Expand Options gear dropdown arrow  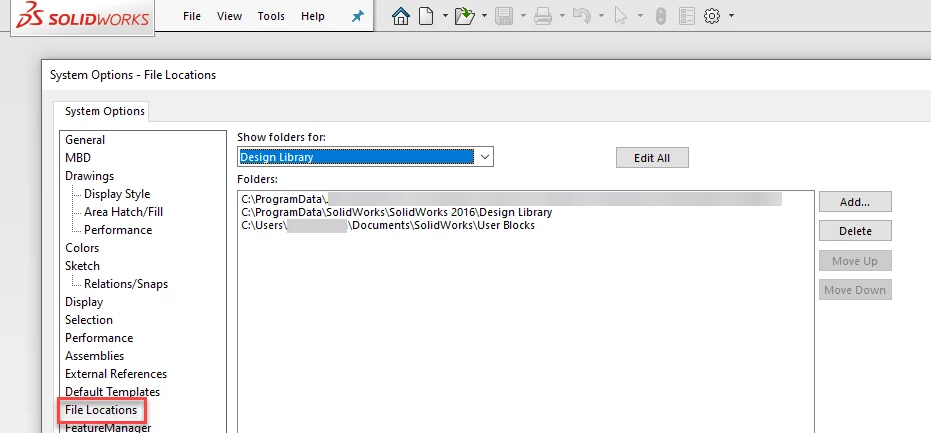pos(731,16)
